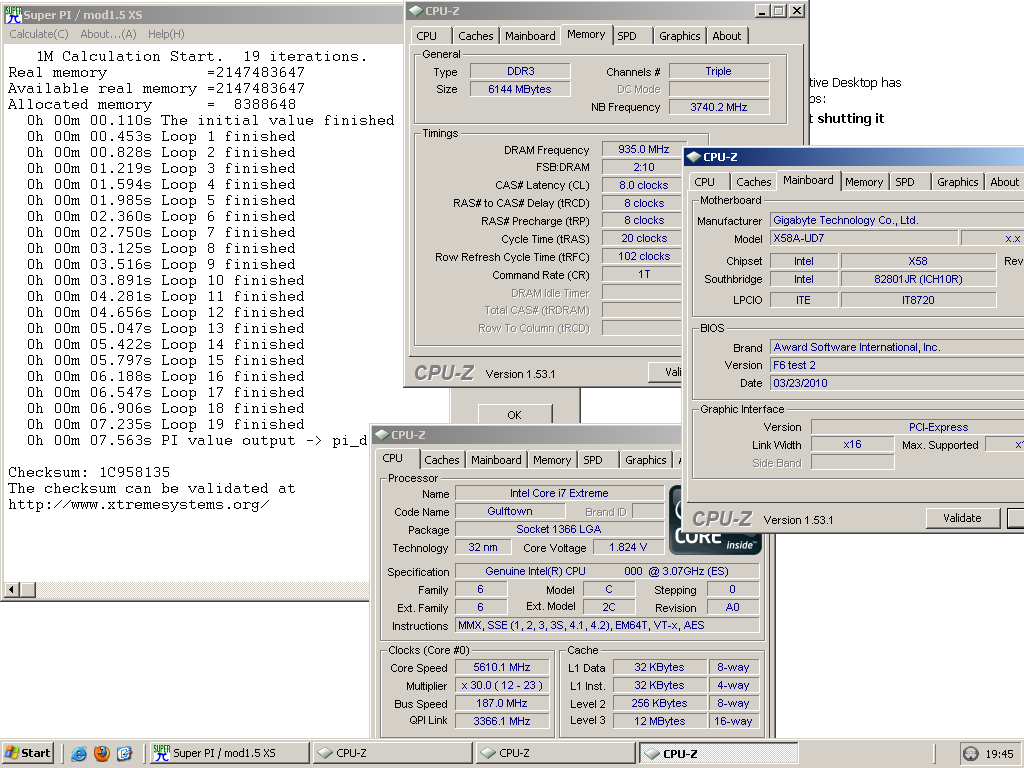Select Graphics tab in Memory CPU-Z window

[679, 36]
